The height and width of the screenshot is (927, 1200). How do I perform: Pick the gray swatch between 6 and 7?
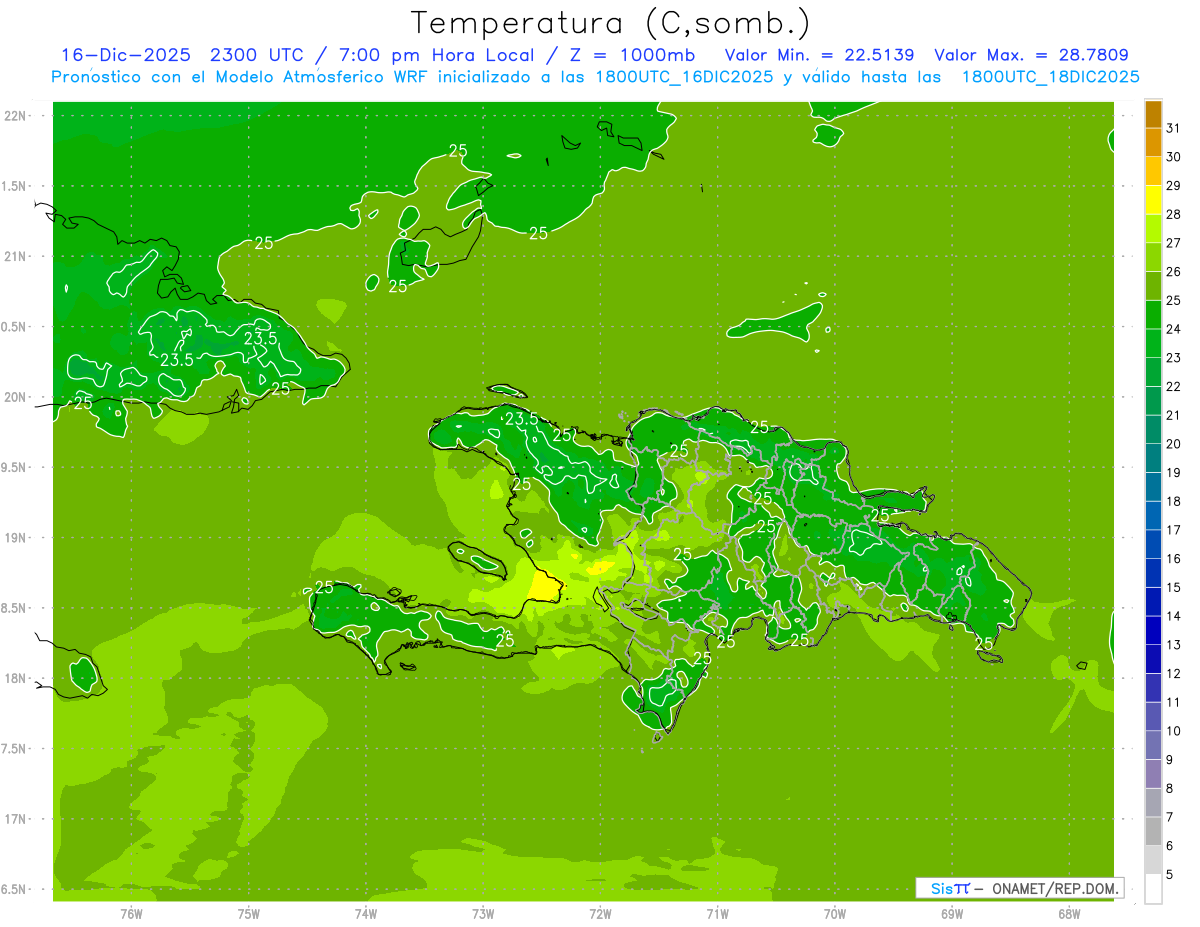pyautogui.click(x=1153, y=832)
